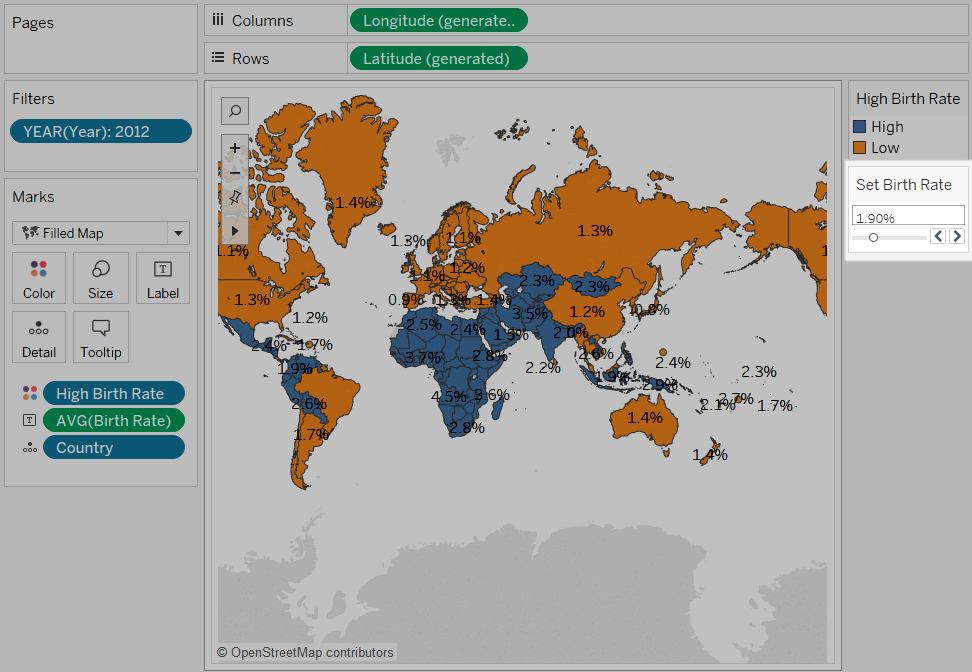Click the Pages shelf heading
Image resolution: width=972 pixels, height=672 pixels.
pos(33,23)
